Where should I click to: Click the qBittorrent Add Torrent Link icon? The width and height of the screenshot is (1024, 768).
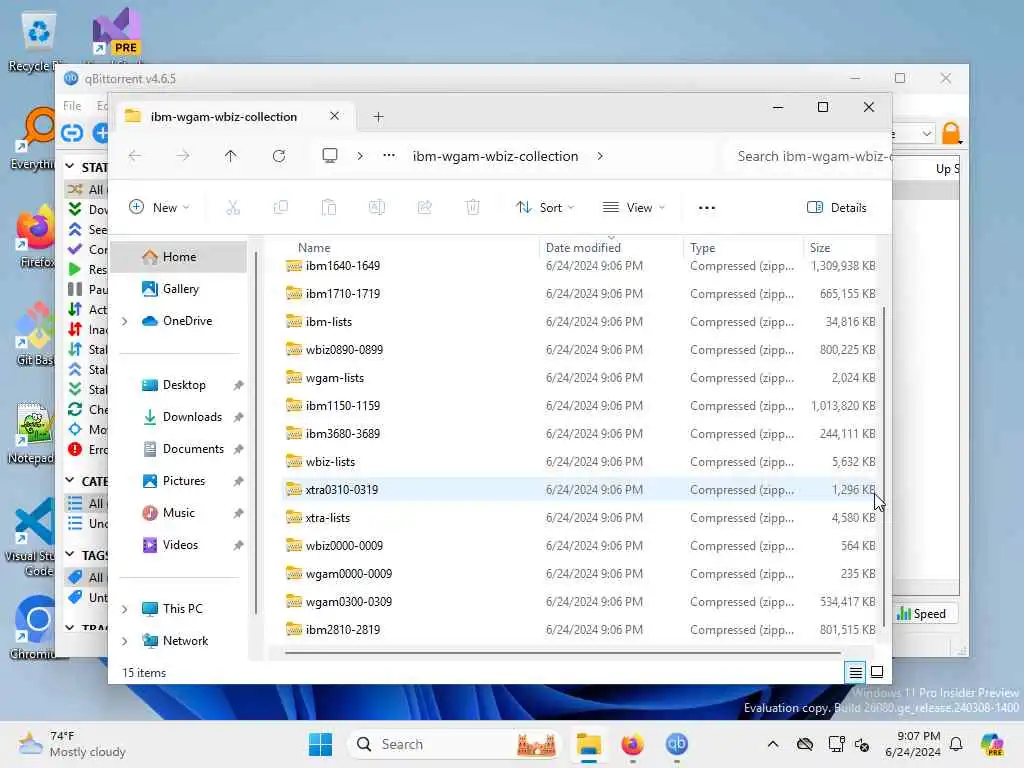[x=72, y=133]
